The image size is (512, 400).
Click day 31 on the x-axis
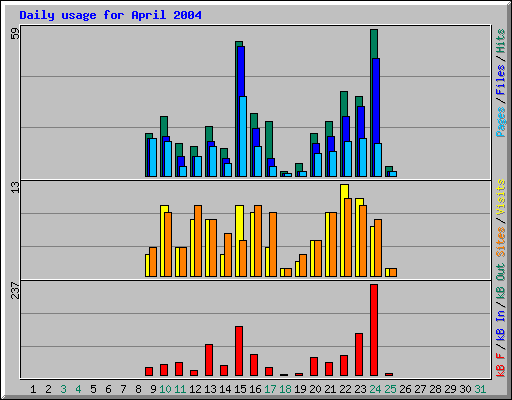480,389
